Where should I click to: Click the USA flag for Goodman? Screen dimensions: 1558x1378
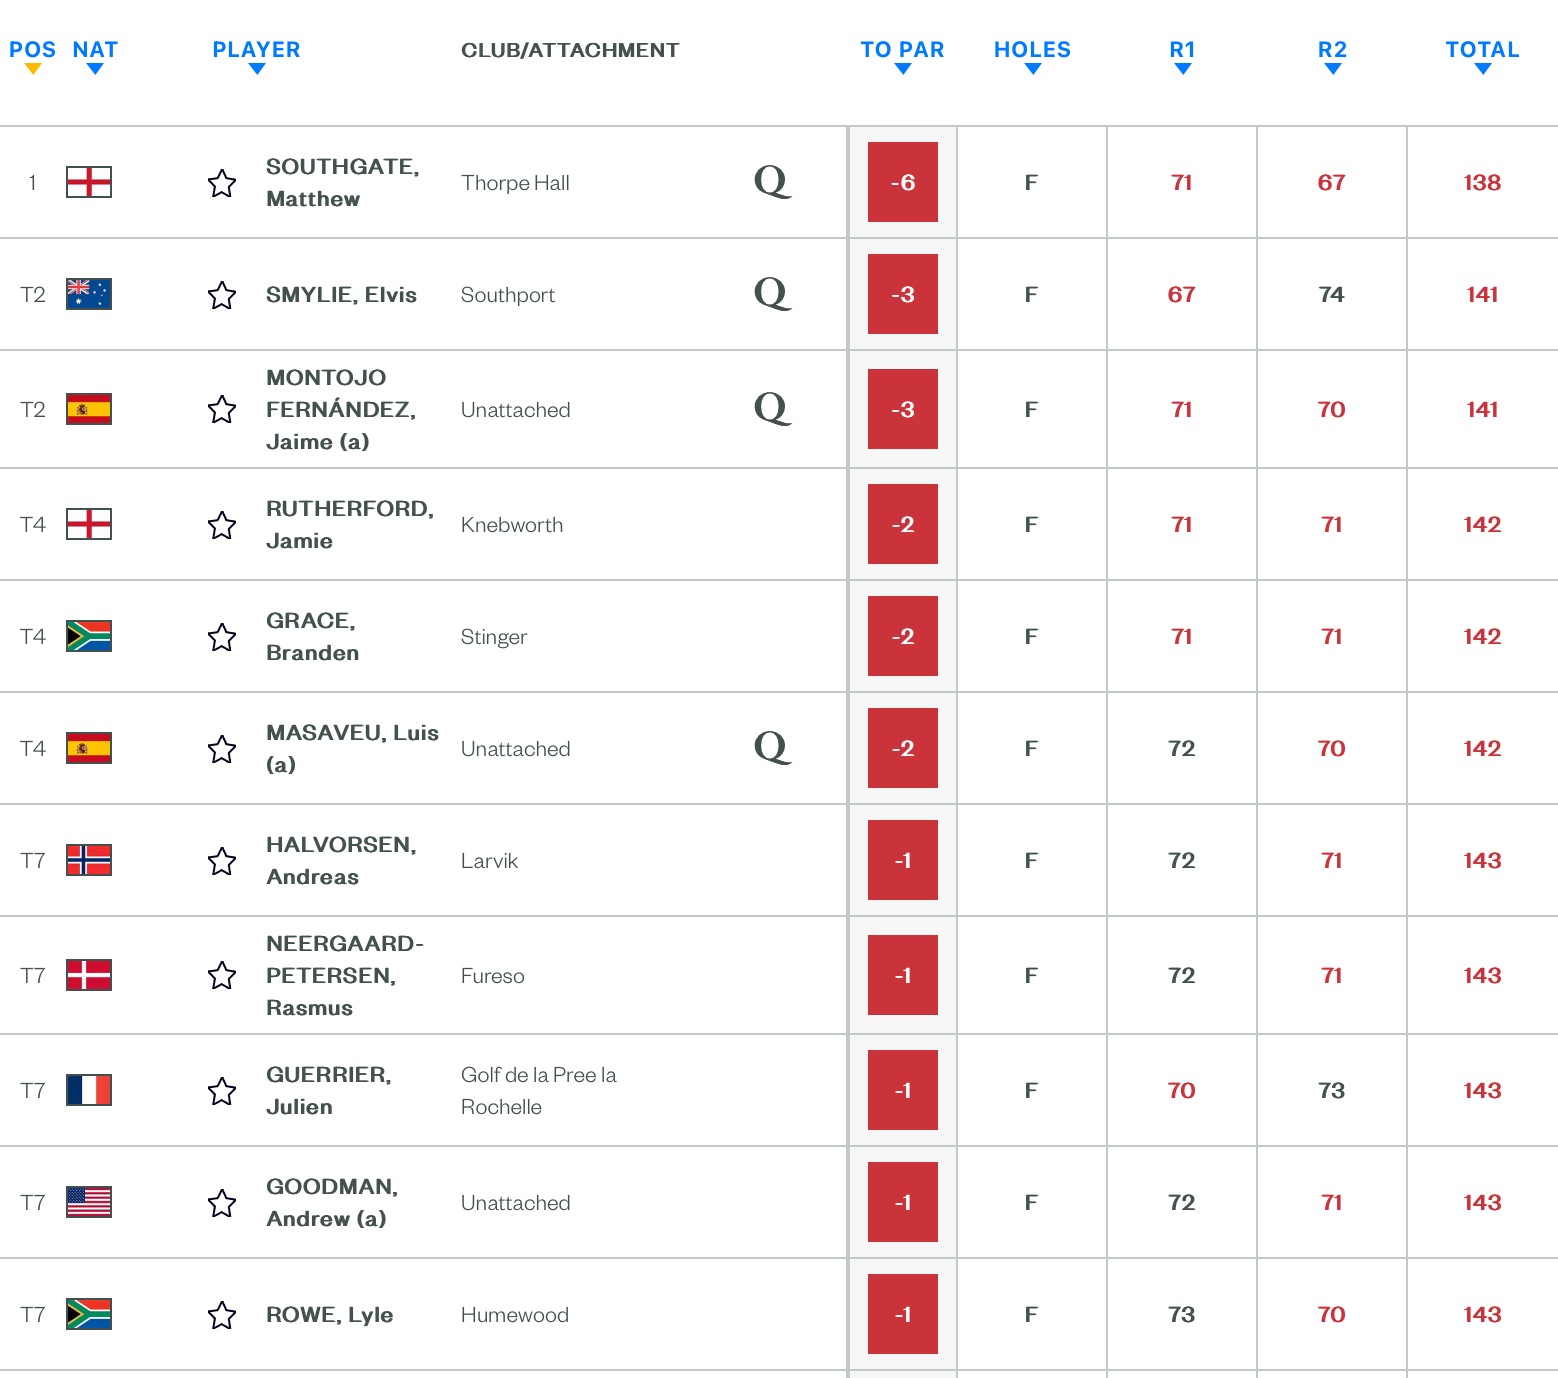coord(89,1202)
